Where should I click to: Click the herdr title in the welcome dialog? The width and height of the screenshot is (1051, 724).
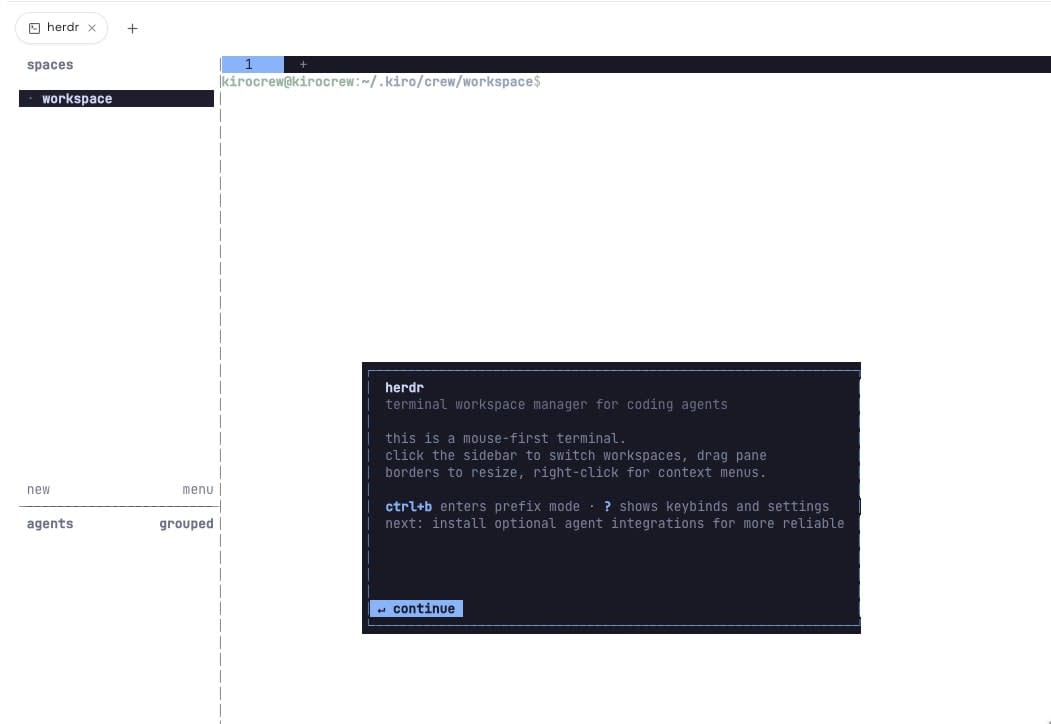point(404,387)
